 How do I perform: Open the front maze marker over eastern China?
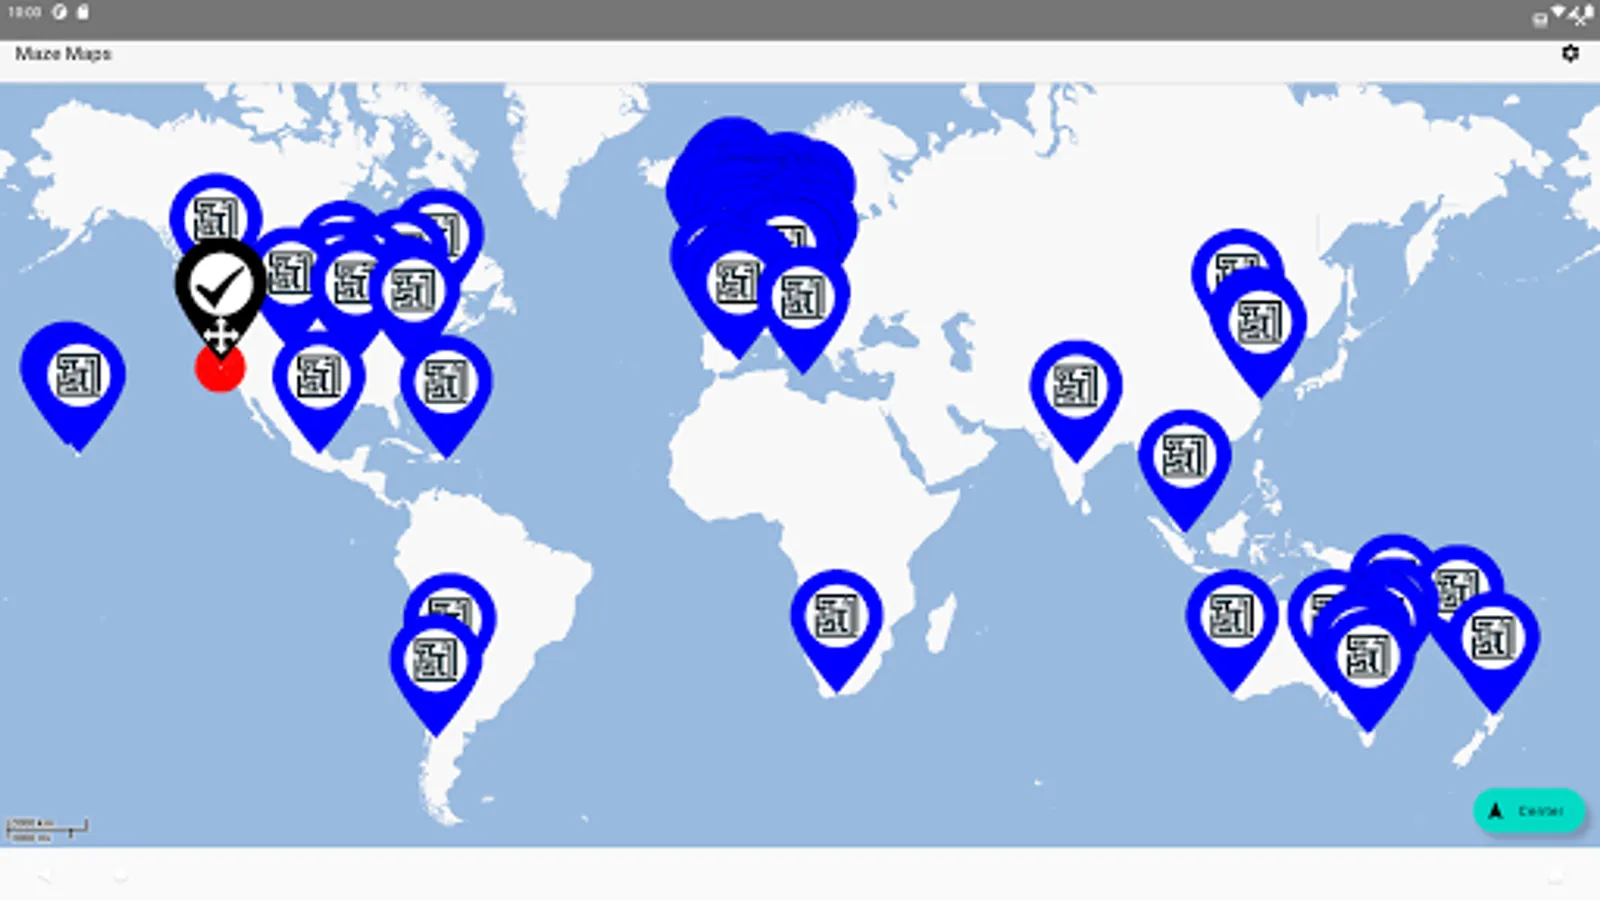1259,322
